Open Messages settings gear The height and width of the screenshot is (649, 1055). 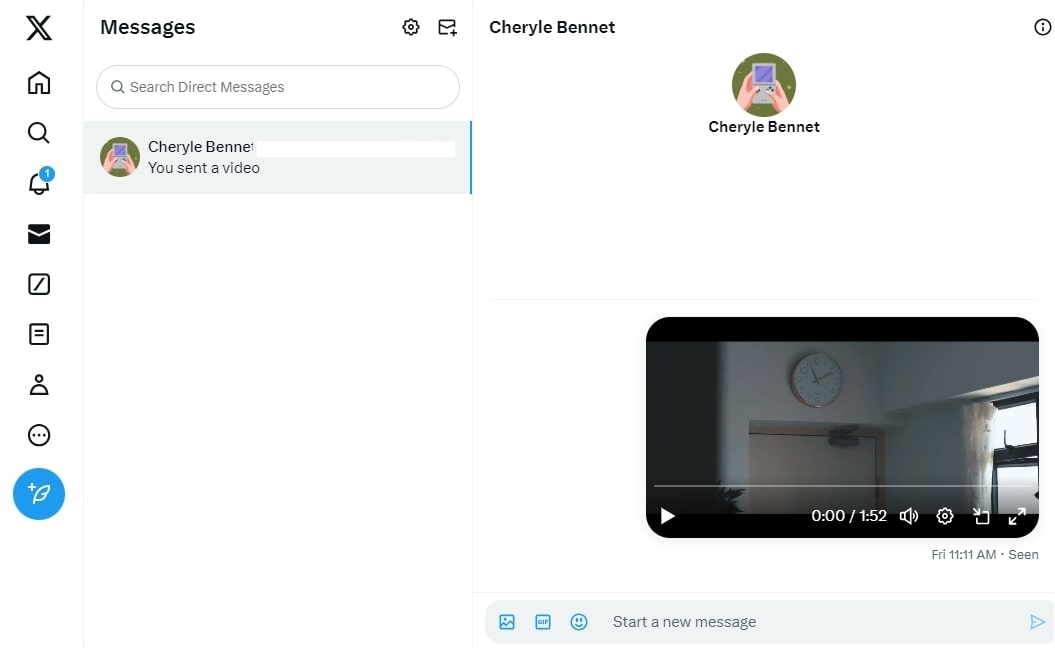(411, 28)
